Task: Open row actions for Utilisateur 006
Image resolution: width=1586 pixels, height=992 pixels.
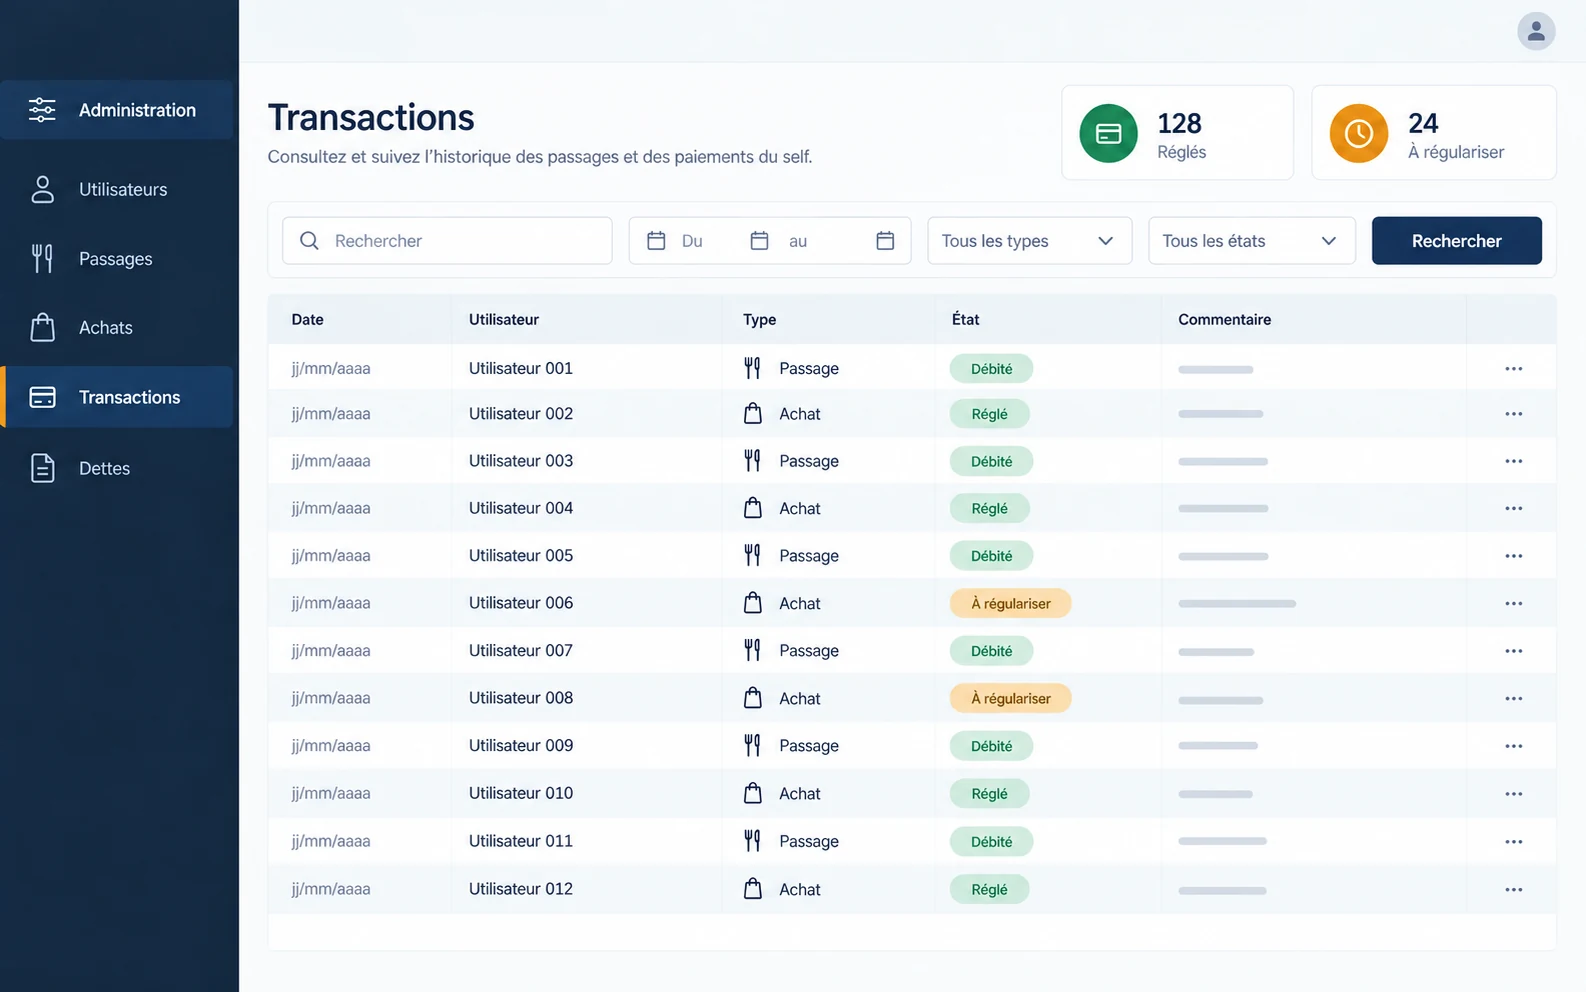Action: 1513,604
